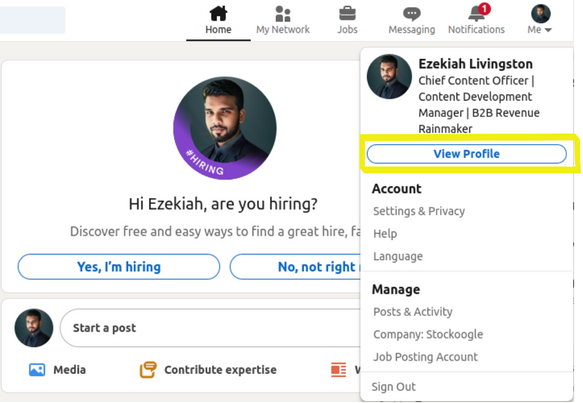Viewport: 583px width, 403px height.
Task: Click the No, not right now button
Action: click(x=295, y=267)
